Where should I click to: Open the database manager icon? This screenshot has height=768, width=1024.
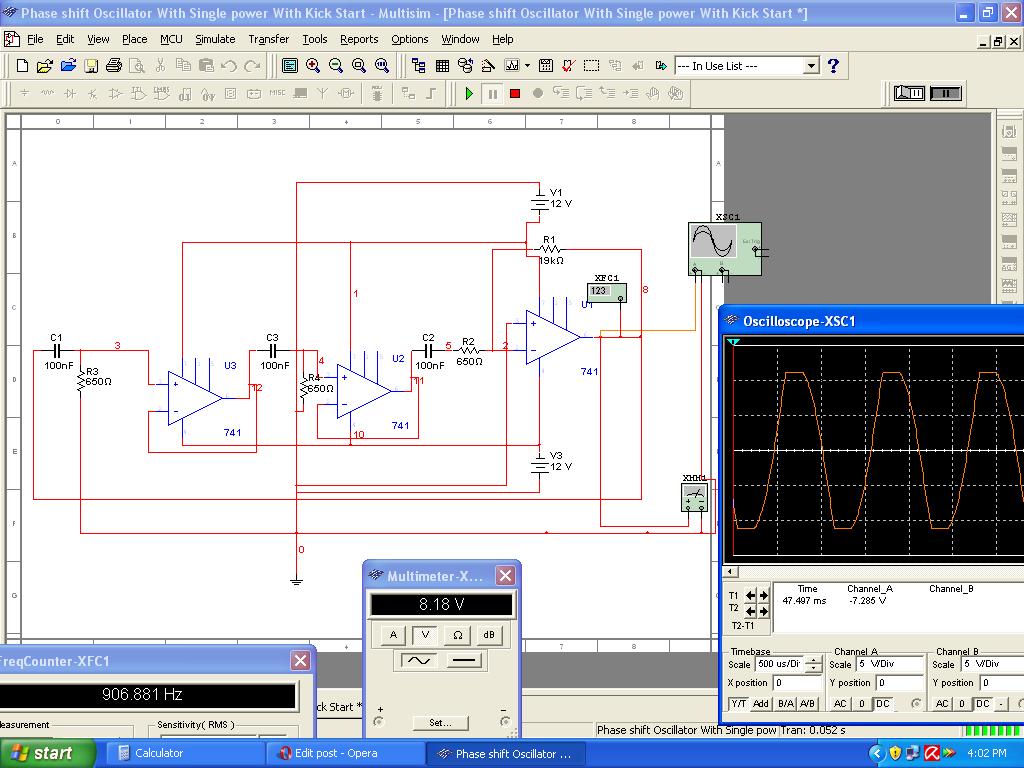[465, 65]
